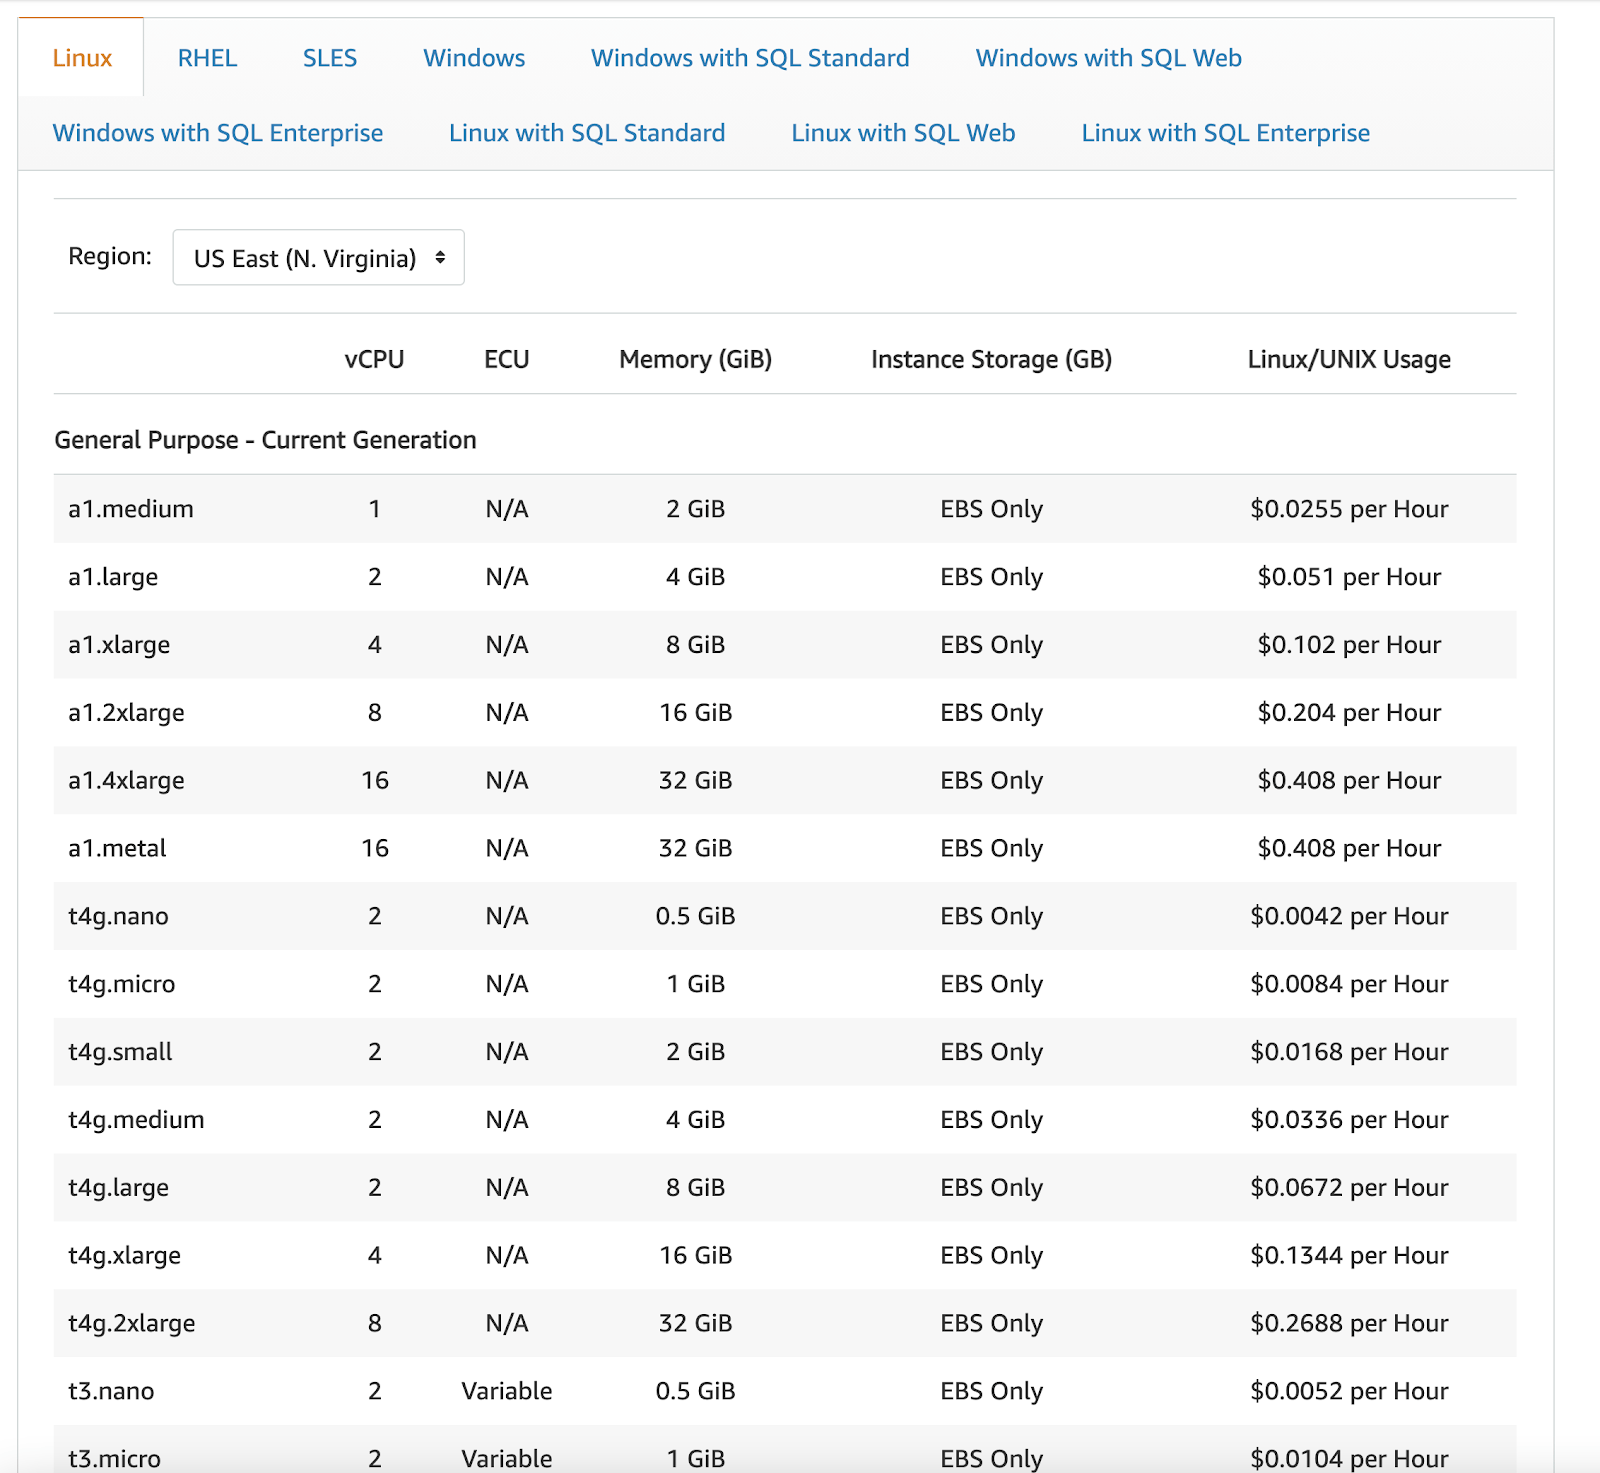1600x1473 pixels.
Task: Click the a1.metal instance row
Action: coord(117,848)
